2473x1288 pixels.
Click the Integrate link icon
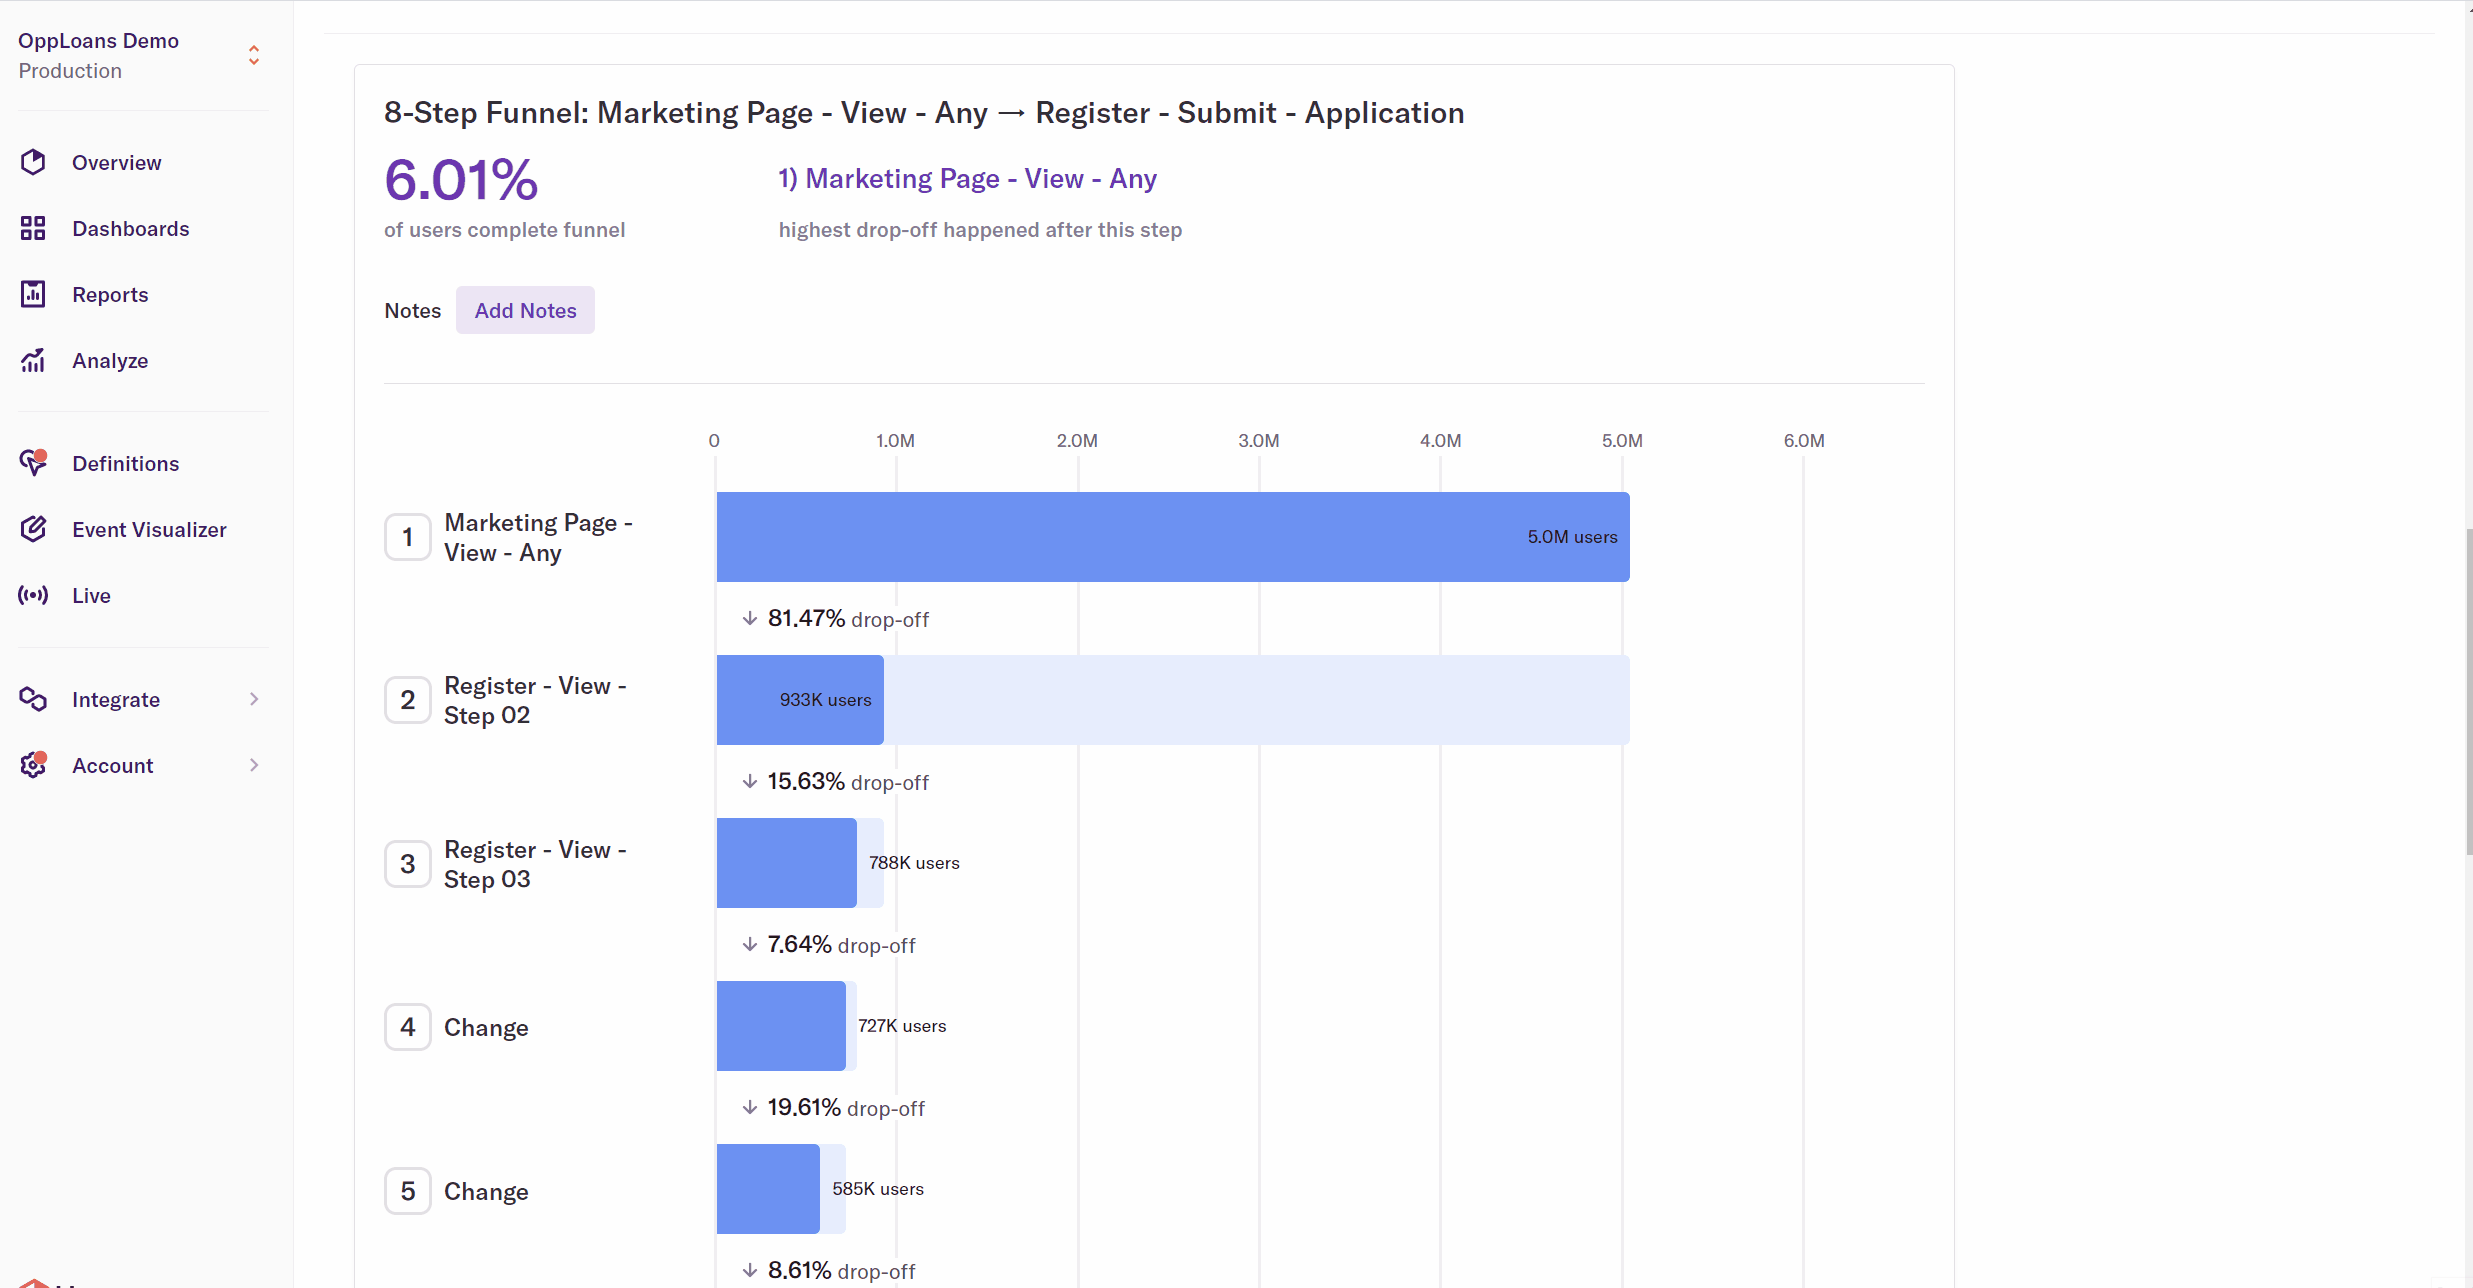point(33,699)
